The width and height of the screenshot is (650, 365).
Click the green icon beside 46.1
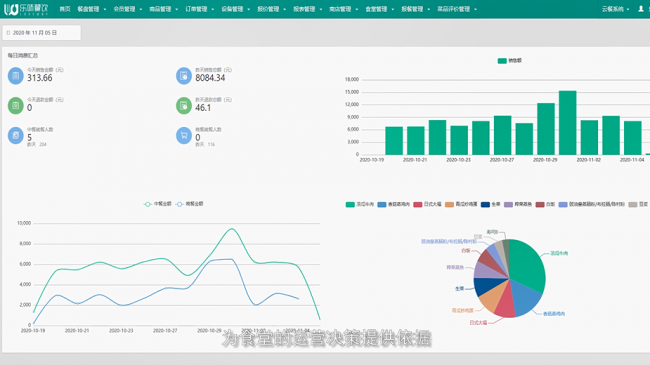[x=184, y=106]
